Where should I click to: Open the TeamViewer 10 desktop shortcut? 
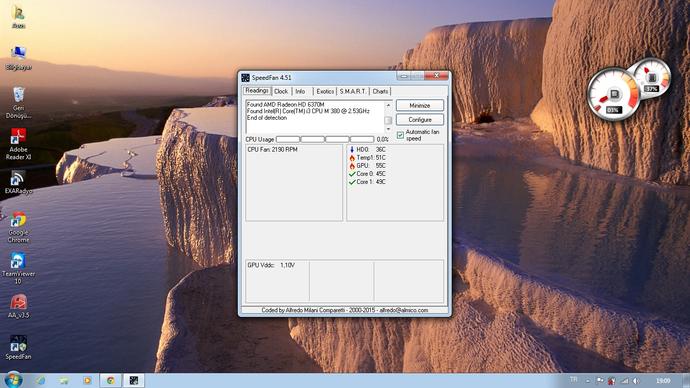pos(18,268)
